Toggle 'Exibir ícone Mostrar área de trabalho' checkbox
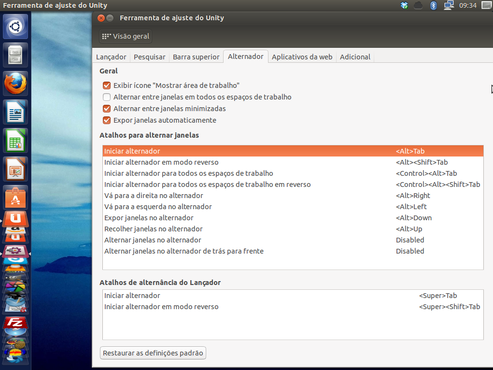This screenshot has width=493, height=370. 107,85
